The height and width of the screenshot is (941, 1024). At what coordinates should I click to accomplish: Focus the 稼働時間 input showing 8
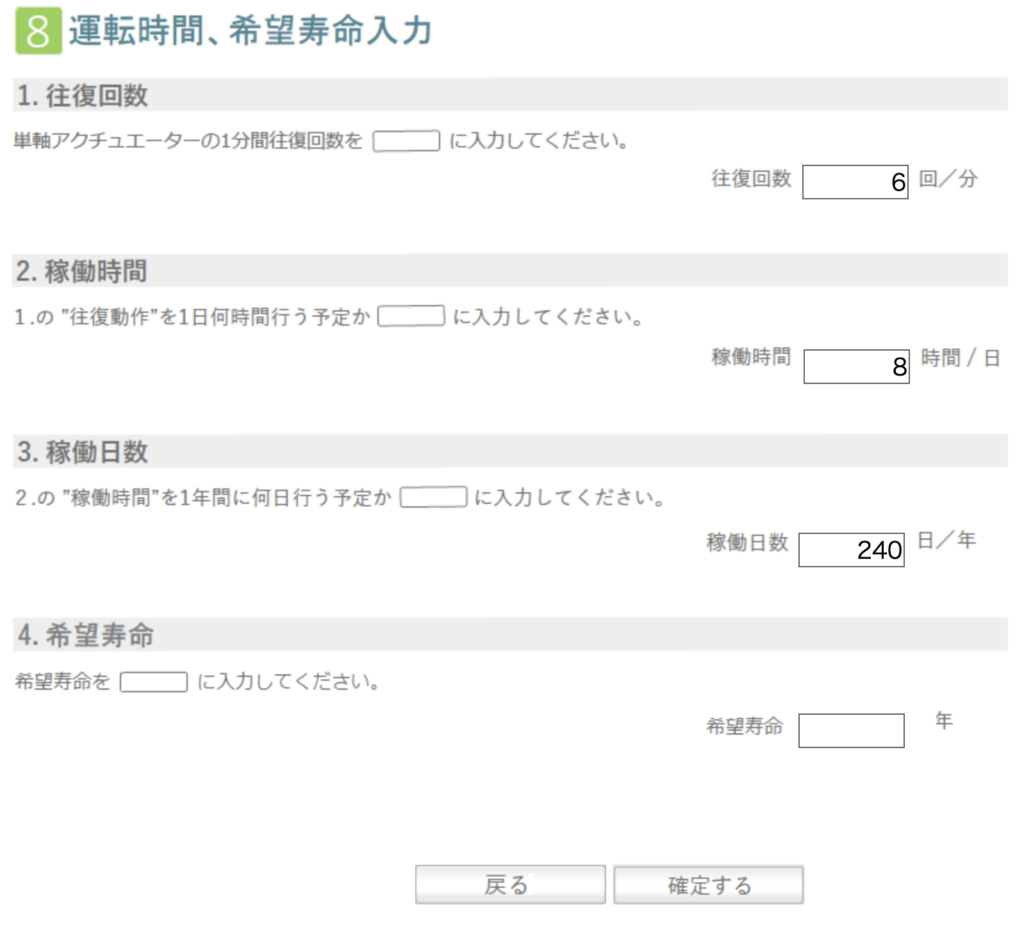pos(856,366)
